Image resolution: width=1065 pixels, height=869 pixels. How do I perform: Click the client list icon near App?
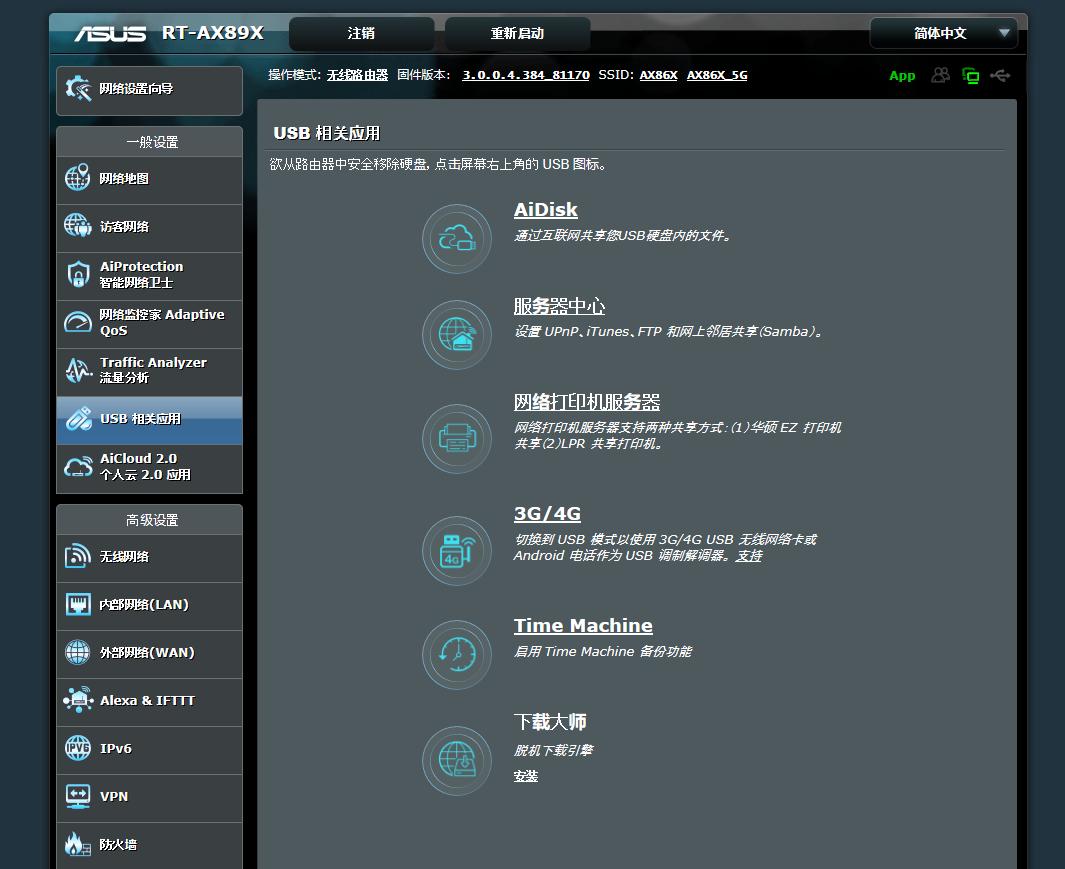tap(939, 75)
